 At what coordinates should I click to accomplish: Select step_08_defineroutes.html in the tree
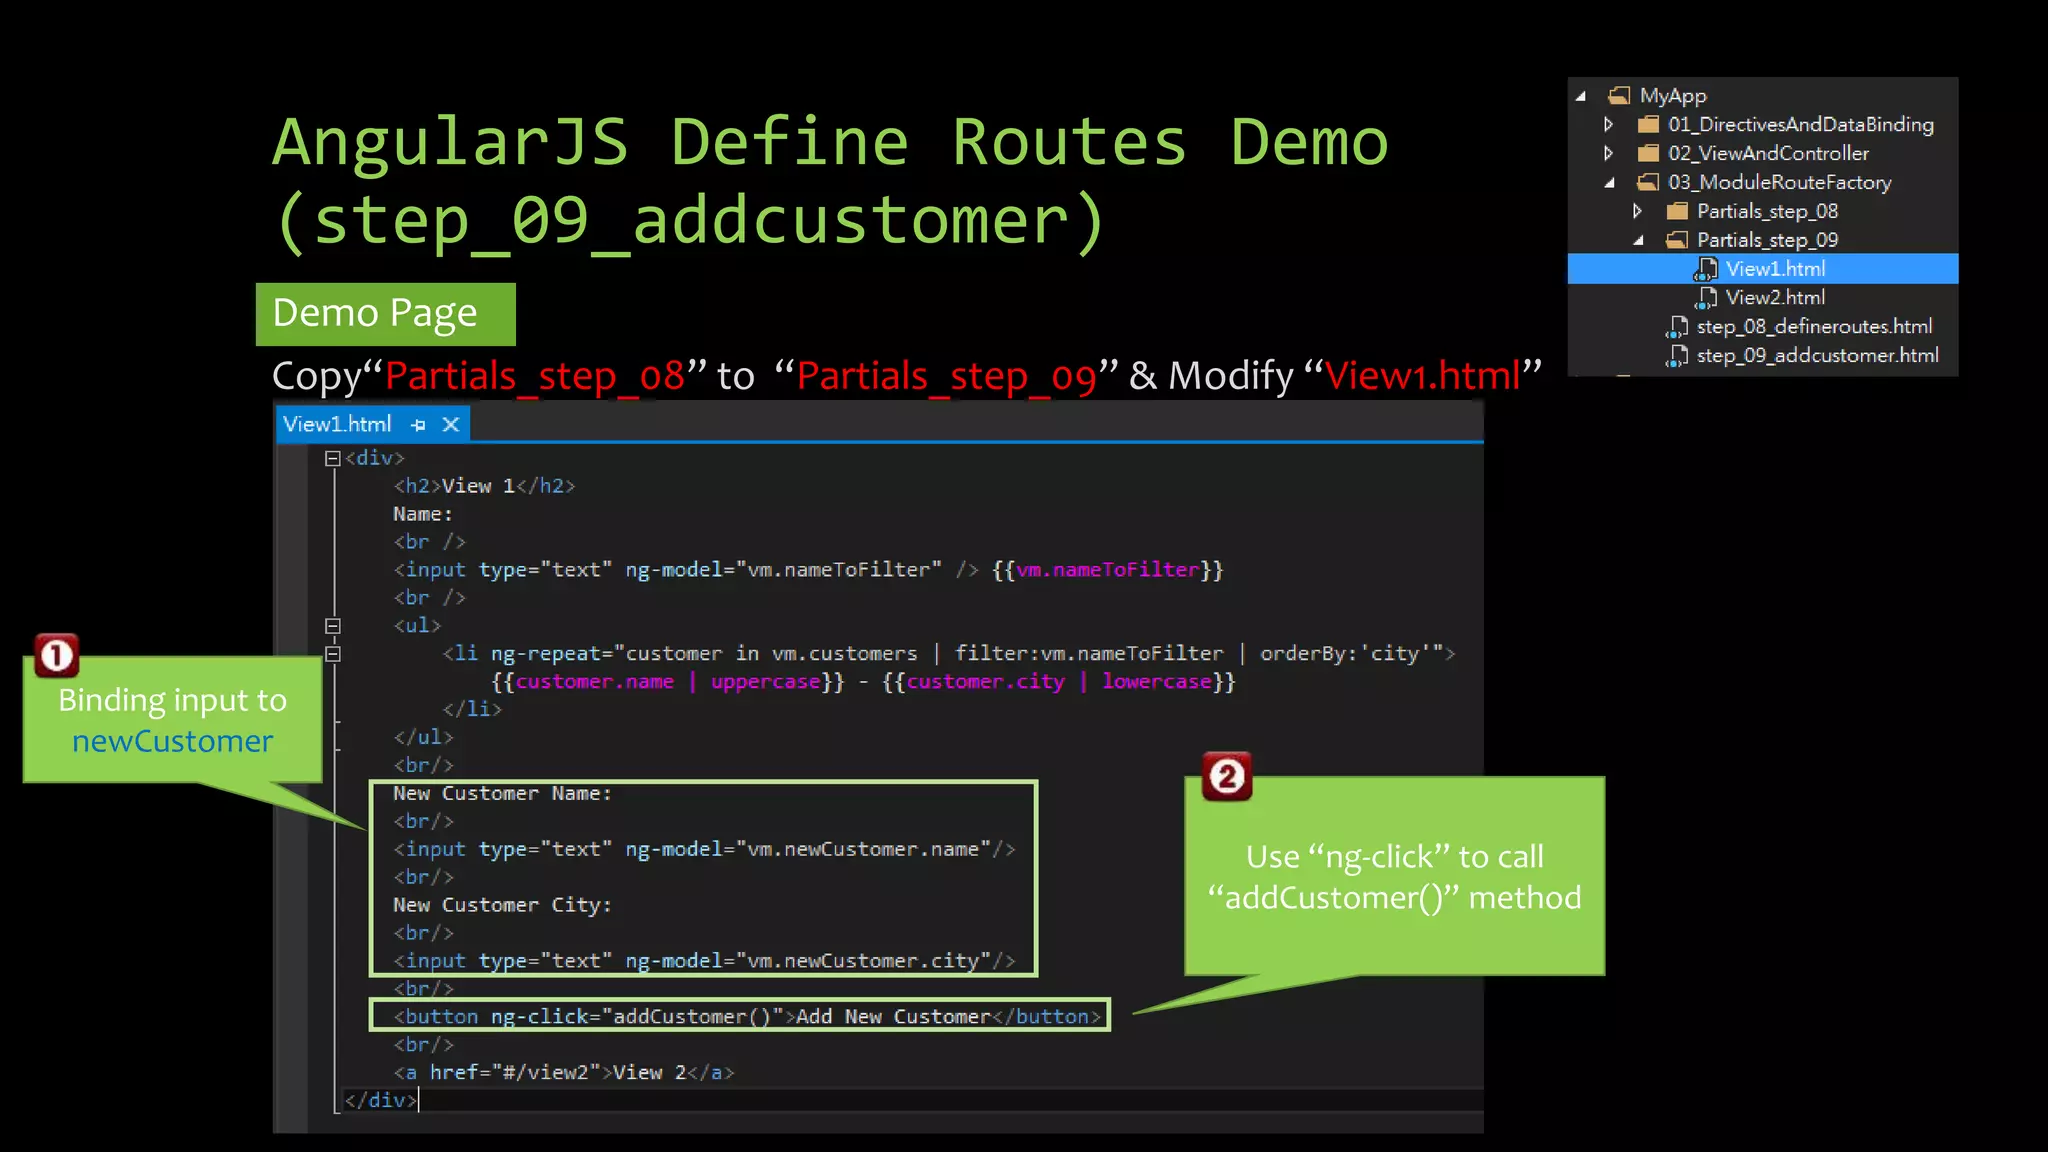coord(1814,327)
